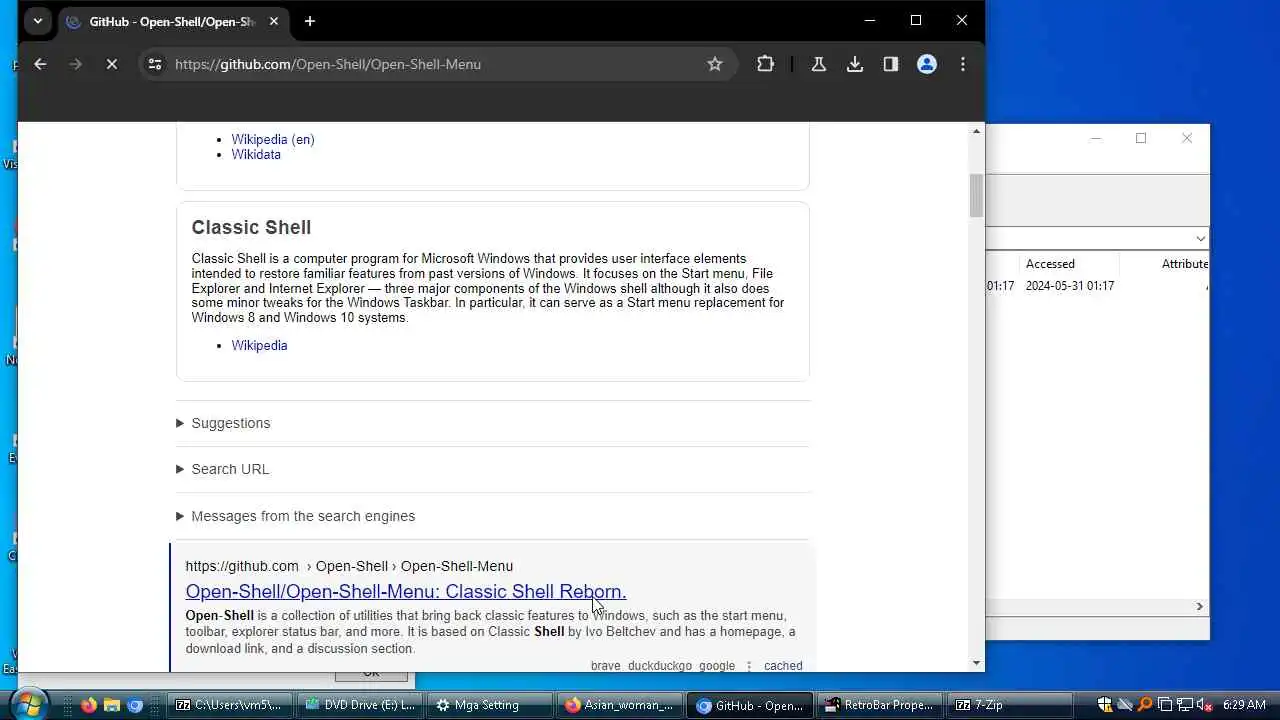Open Chrome Labs flask icon
The width and height of the screenshot is (1280, 720).
point(818,64)
